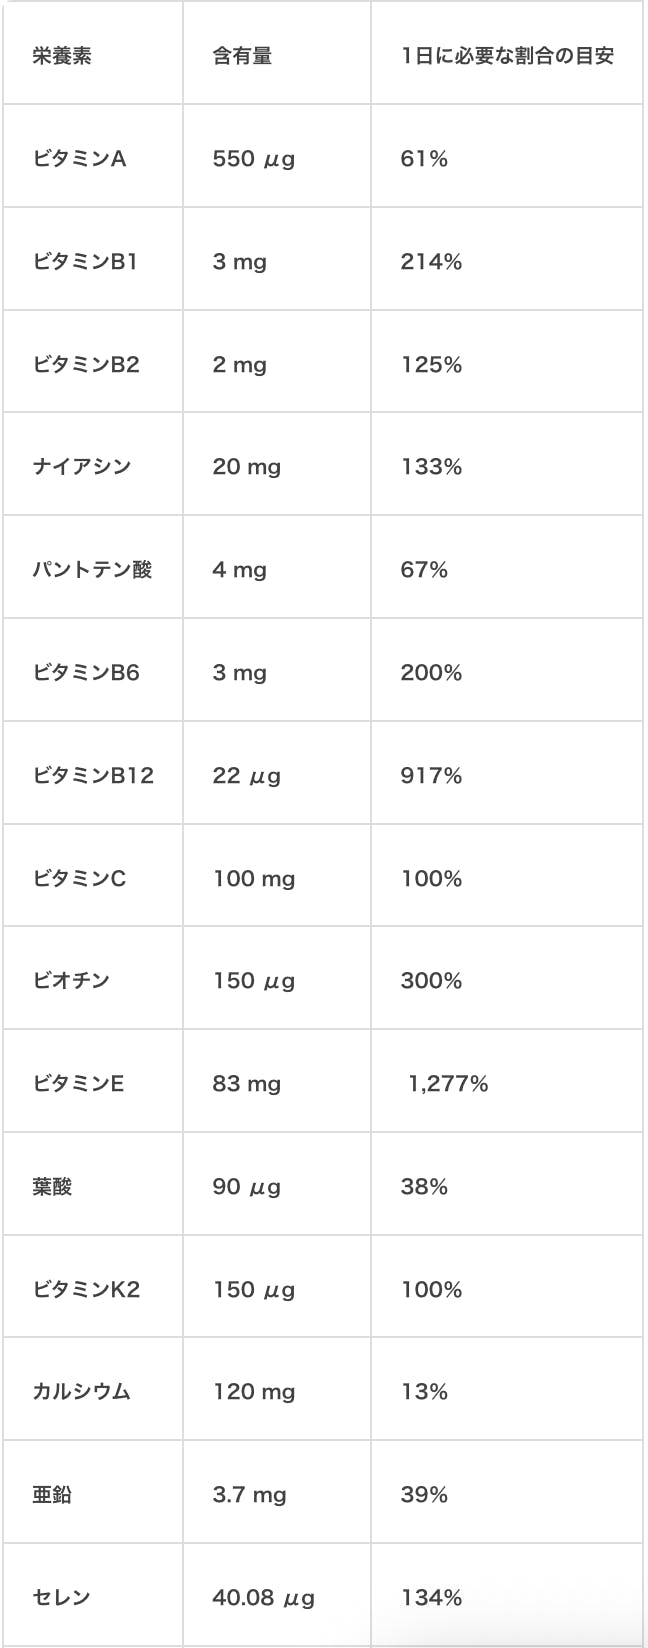Click the ビタミンC nutrient name
648x1648 pixels.
pos(80,879)
